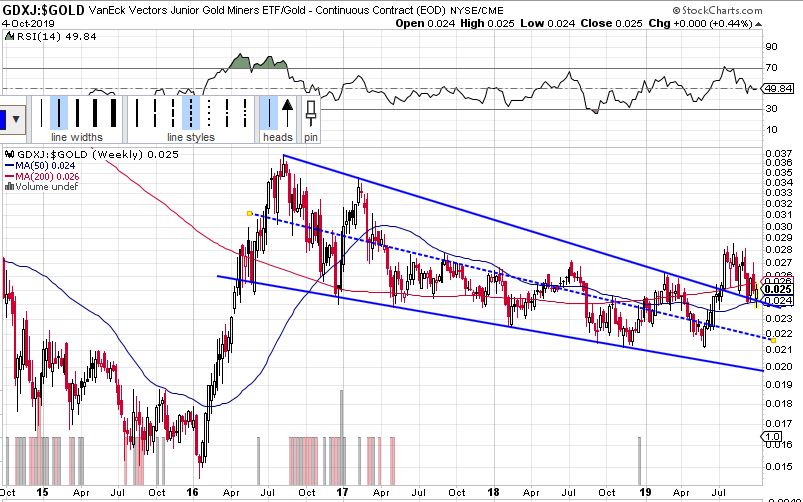803x502 pixels.
Task: Select the highlighted short-dash line style
Action: click(191, 113)
